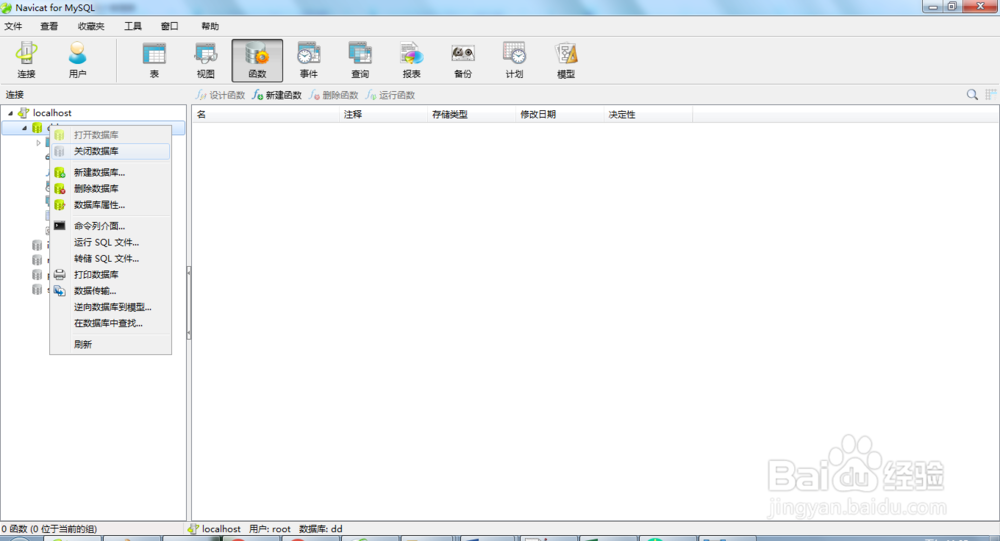
Task: Choose 数据传输... in the context menu
Action: coord(110,291)
